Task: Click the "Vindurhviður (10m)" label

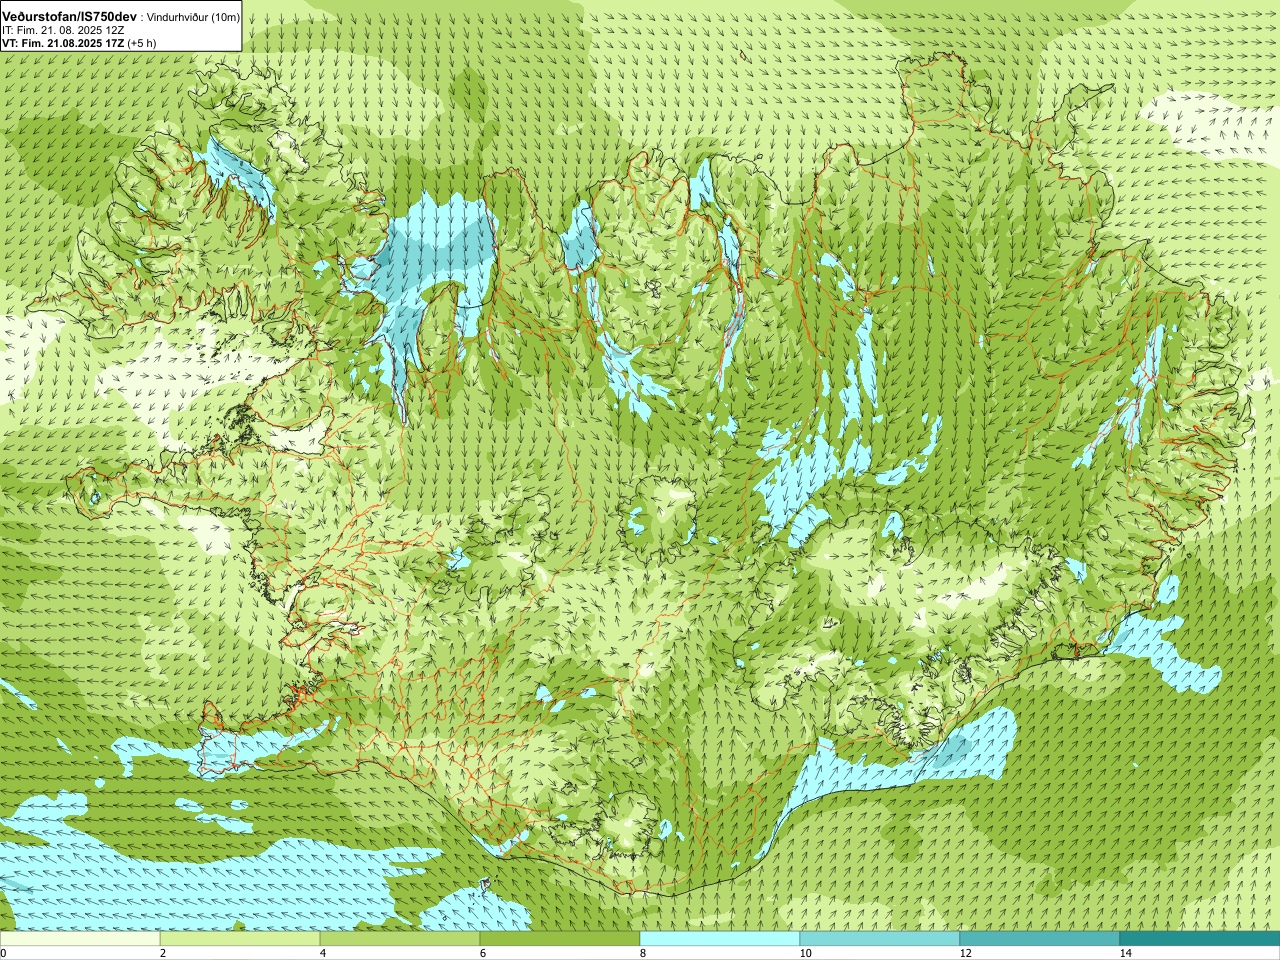Action: (193, 18)
